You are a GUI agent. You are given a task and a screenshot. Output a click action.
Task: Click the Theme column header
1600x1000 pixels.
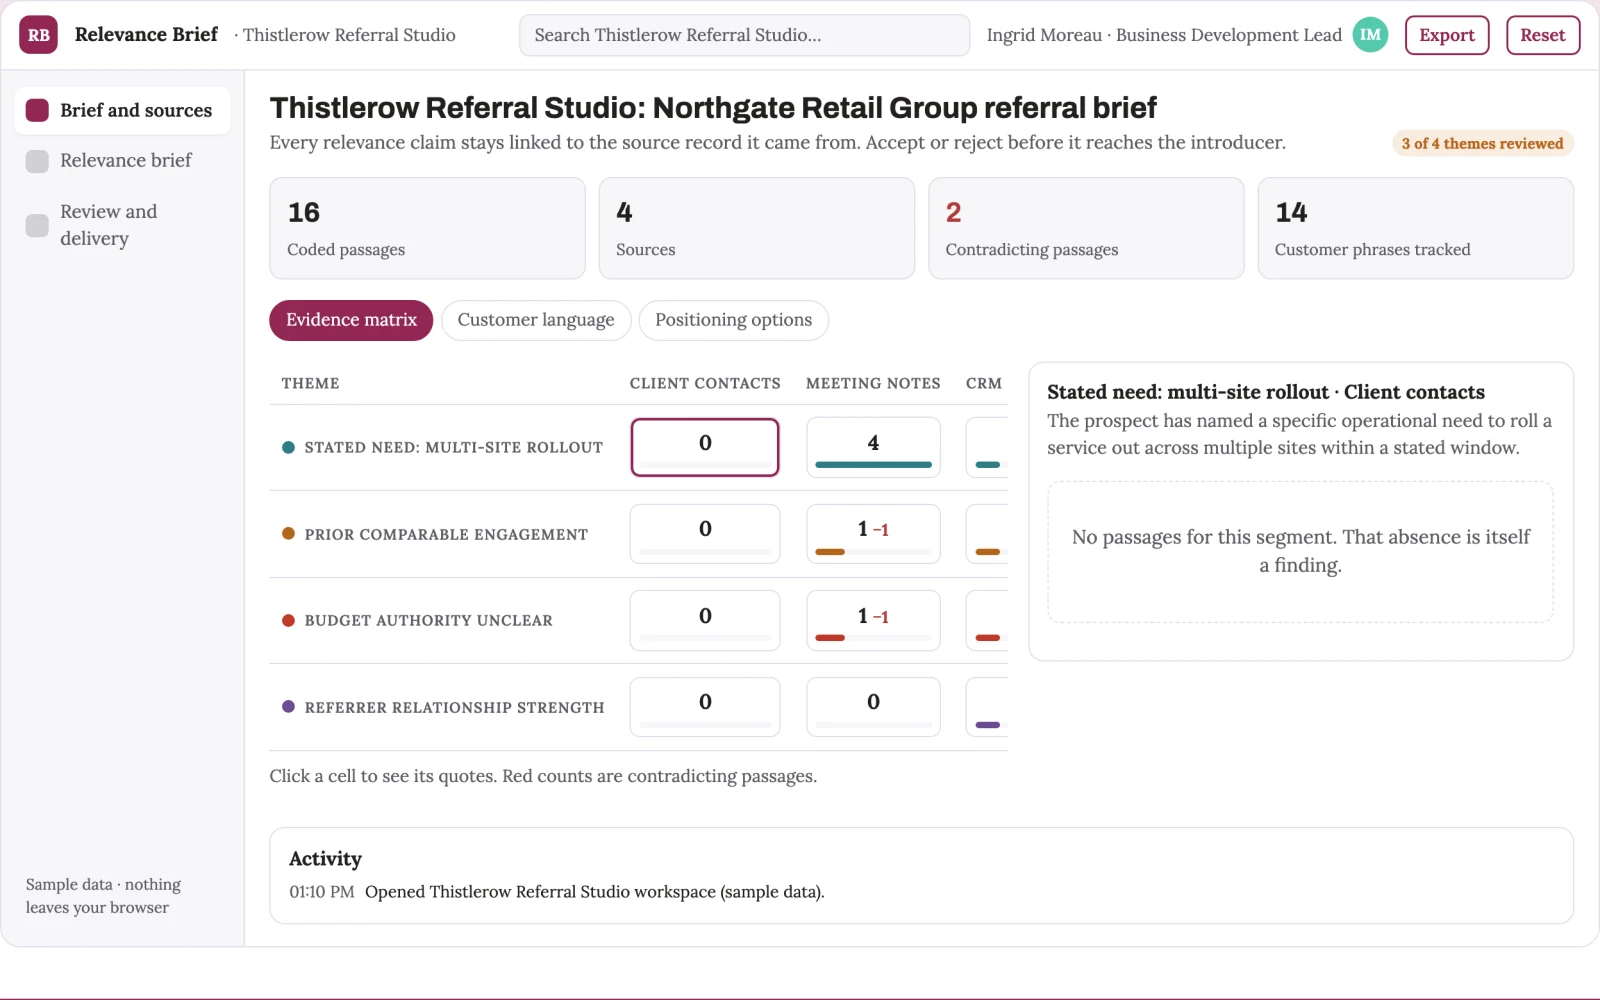tap(310, 383)
